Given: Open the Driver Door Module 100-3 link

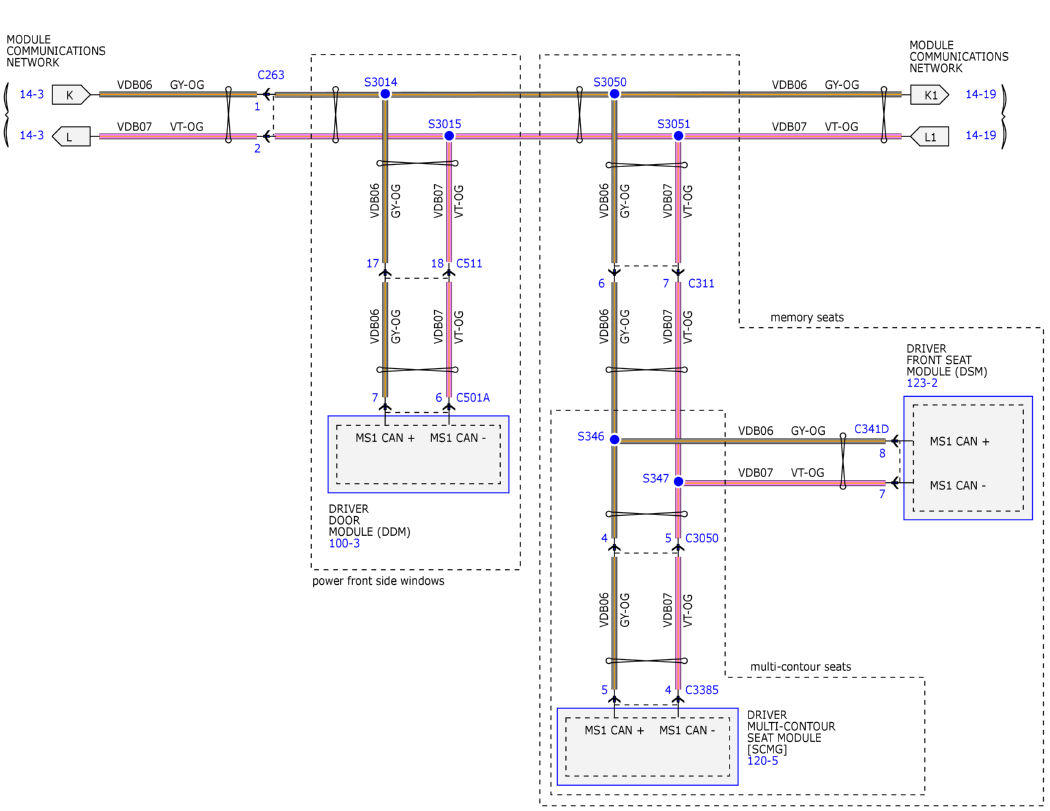Looking at the screenshot, I should [344, 544].
